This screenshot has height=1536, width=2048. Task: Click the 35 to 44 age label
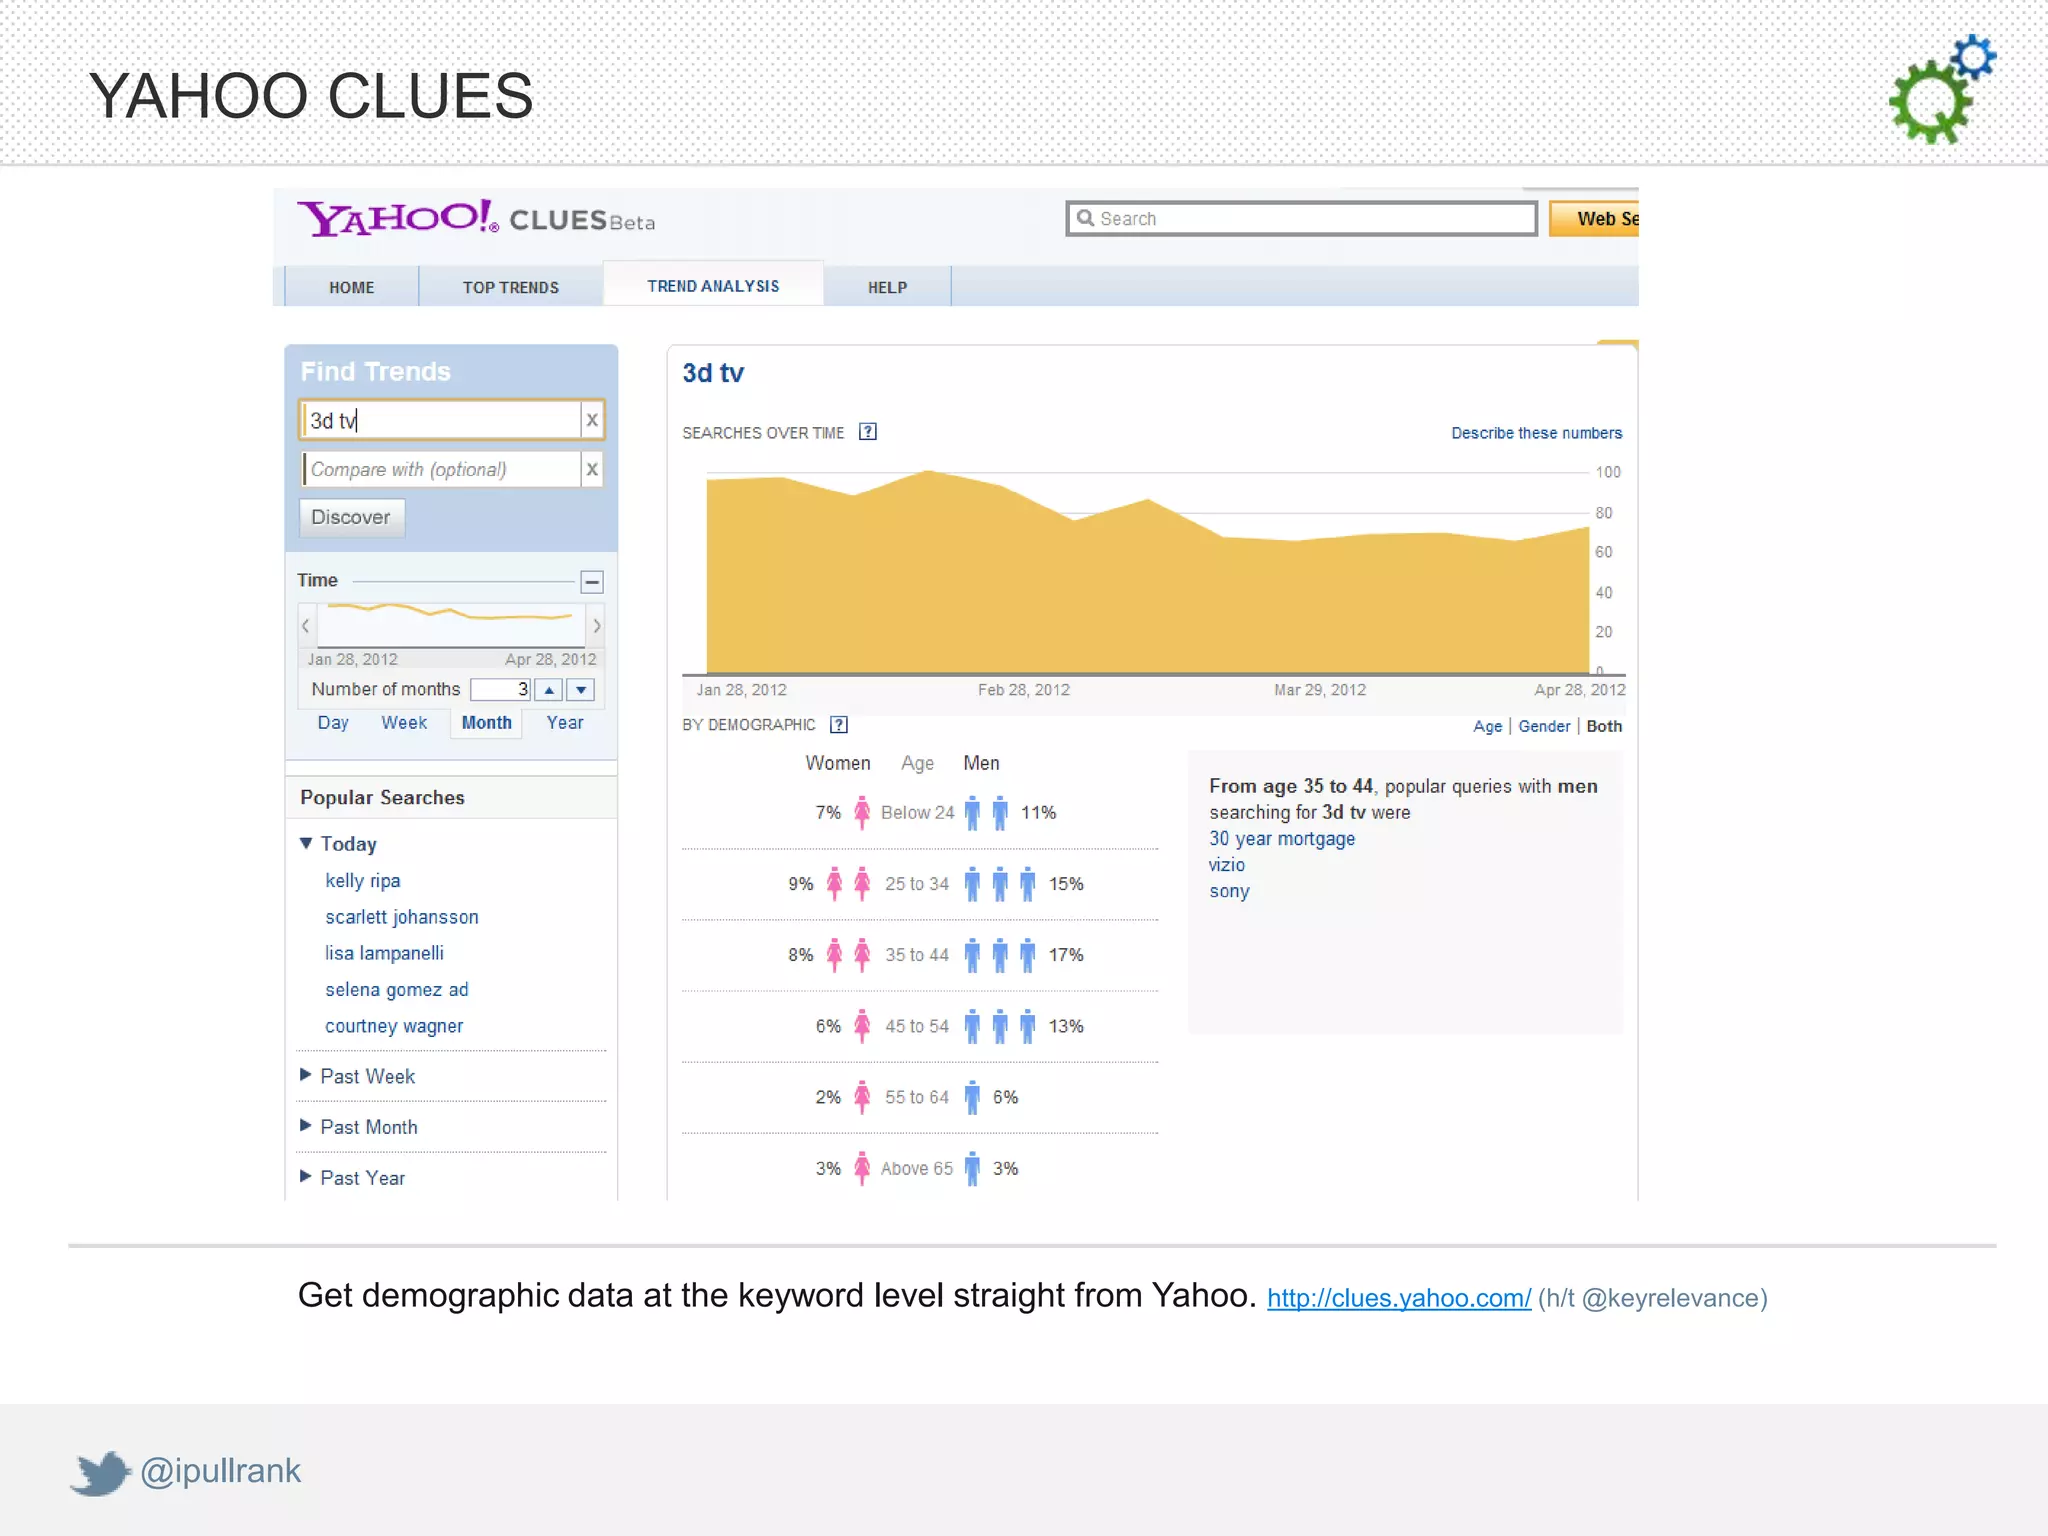[x=916, y=955]
